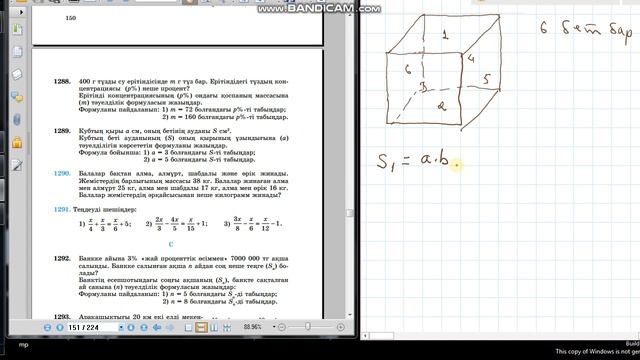Screen dimensions: 640x360
Task: Jump to the last page
Action: tap(144, 327)
